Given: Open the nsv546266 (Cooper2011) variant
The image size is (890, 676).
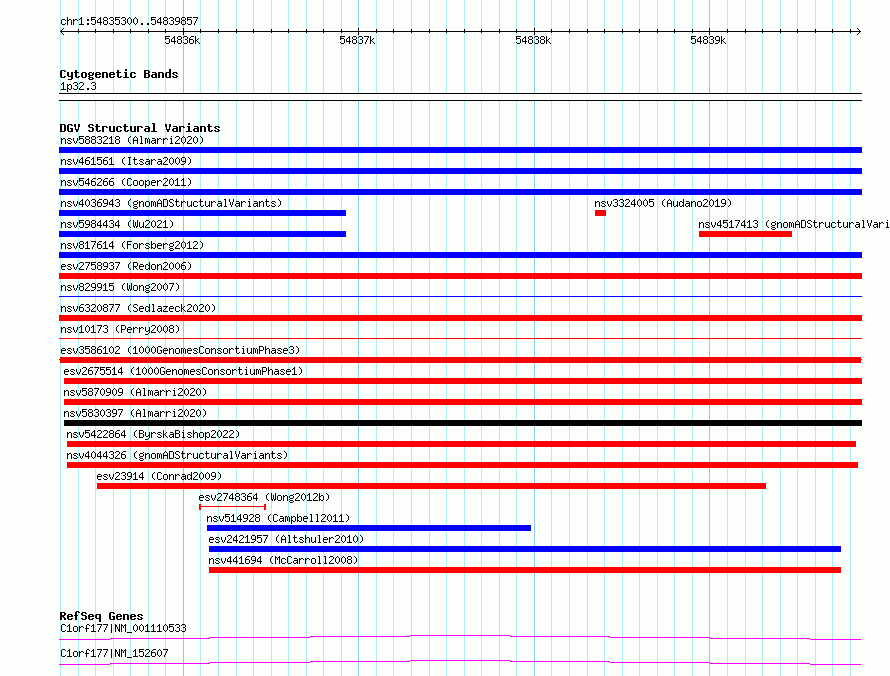Looking at the screenshot, I should pyautogui.click(x=460, y=192).
